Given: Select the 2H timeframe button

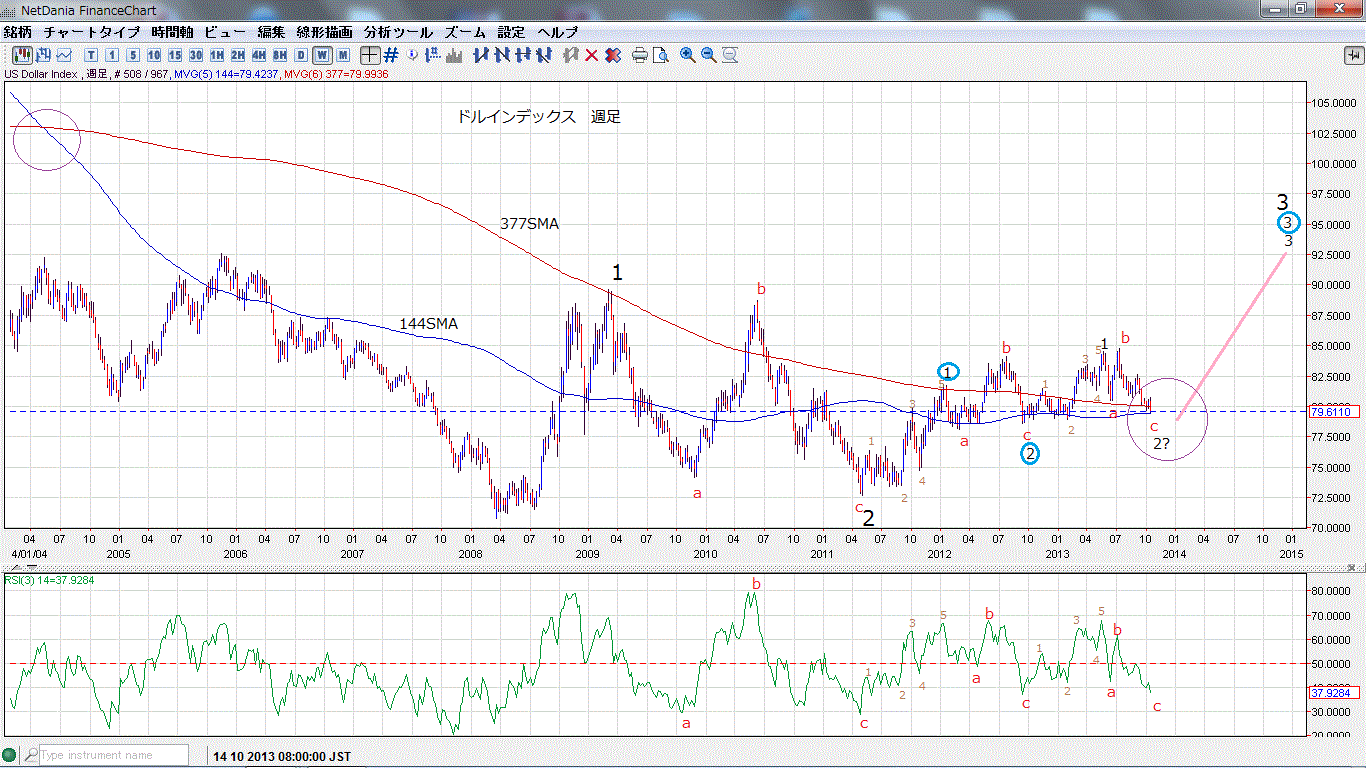Looking at the screenshot, I should coord(238,55).
